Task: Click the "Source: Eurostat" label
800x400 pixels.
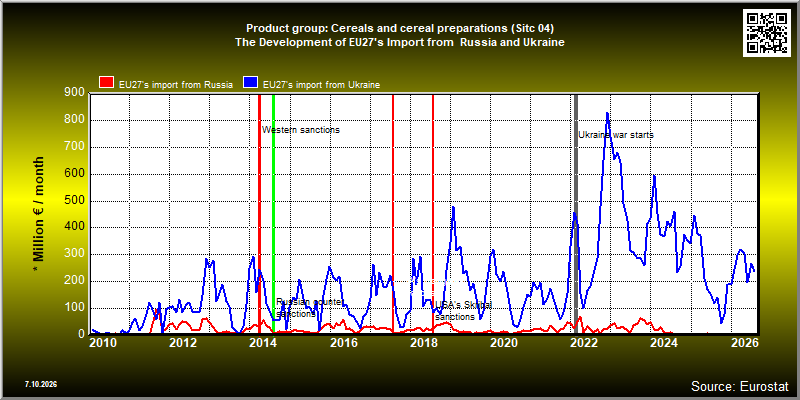Action: [740, 386]
